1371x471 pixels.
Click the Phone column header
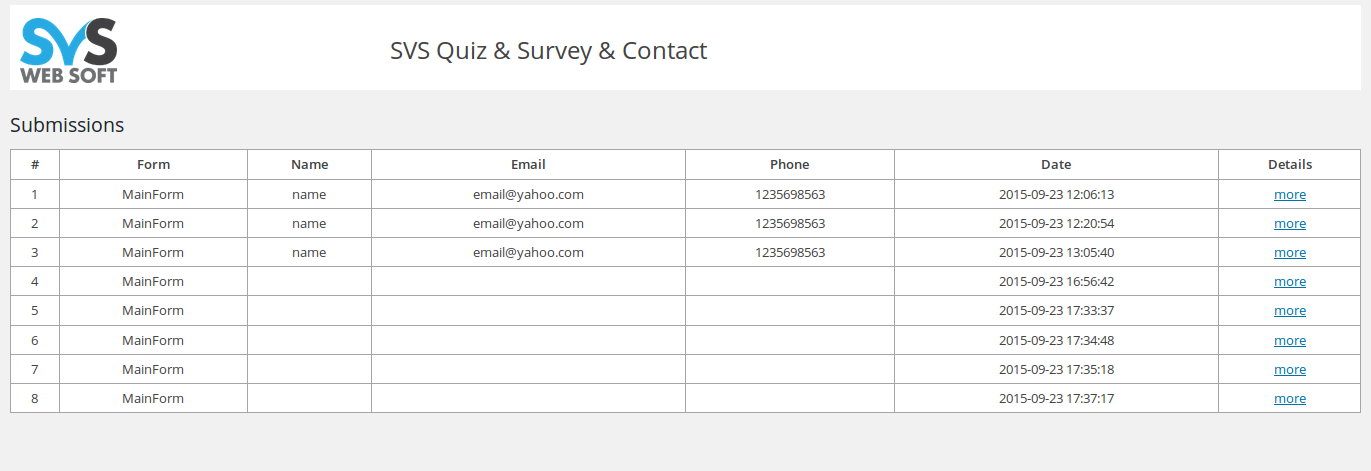[789, 165]
